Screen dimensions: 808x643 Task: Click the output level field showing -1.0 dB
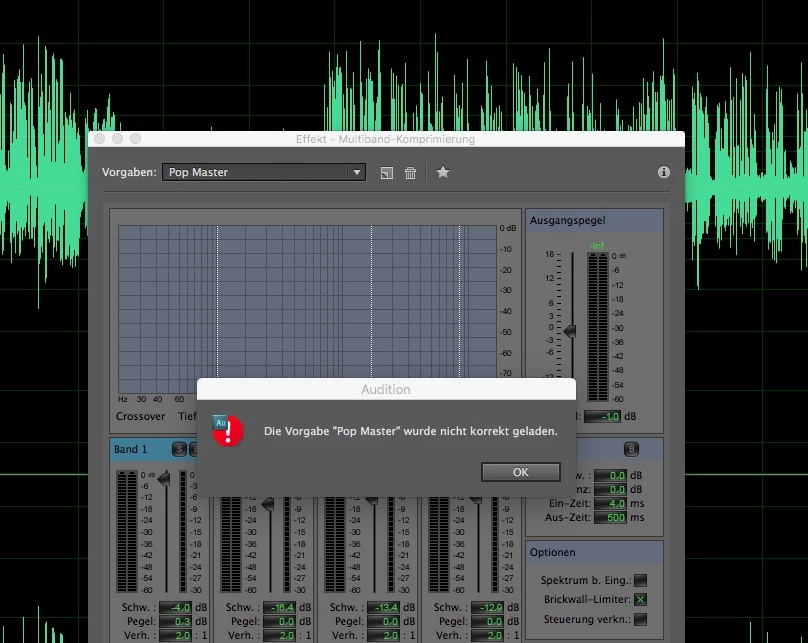[x=602, y=416]
